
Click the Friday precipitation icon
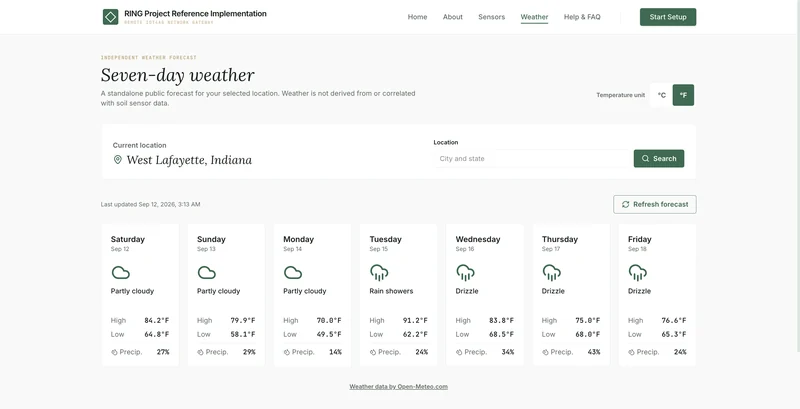tap(632, 352)
